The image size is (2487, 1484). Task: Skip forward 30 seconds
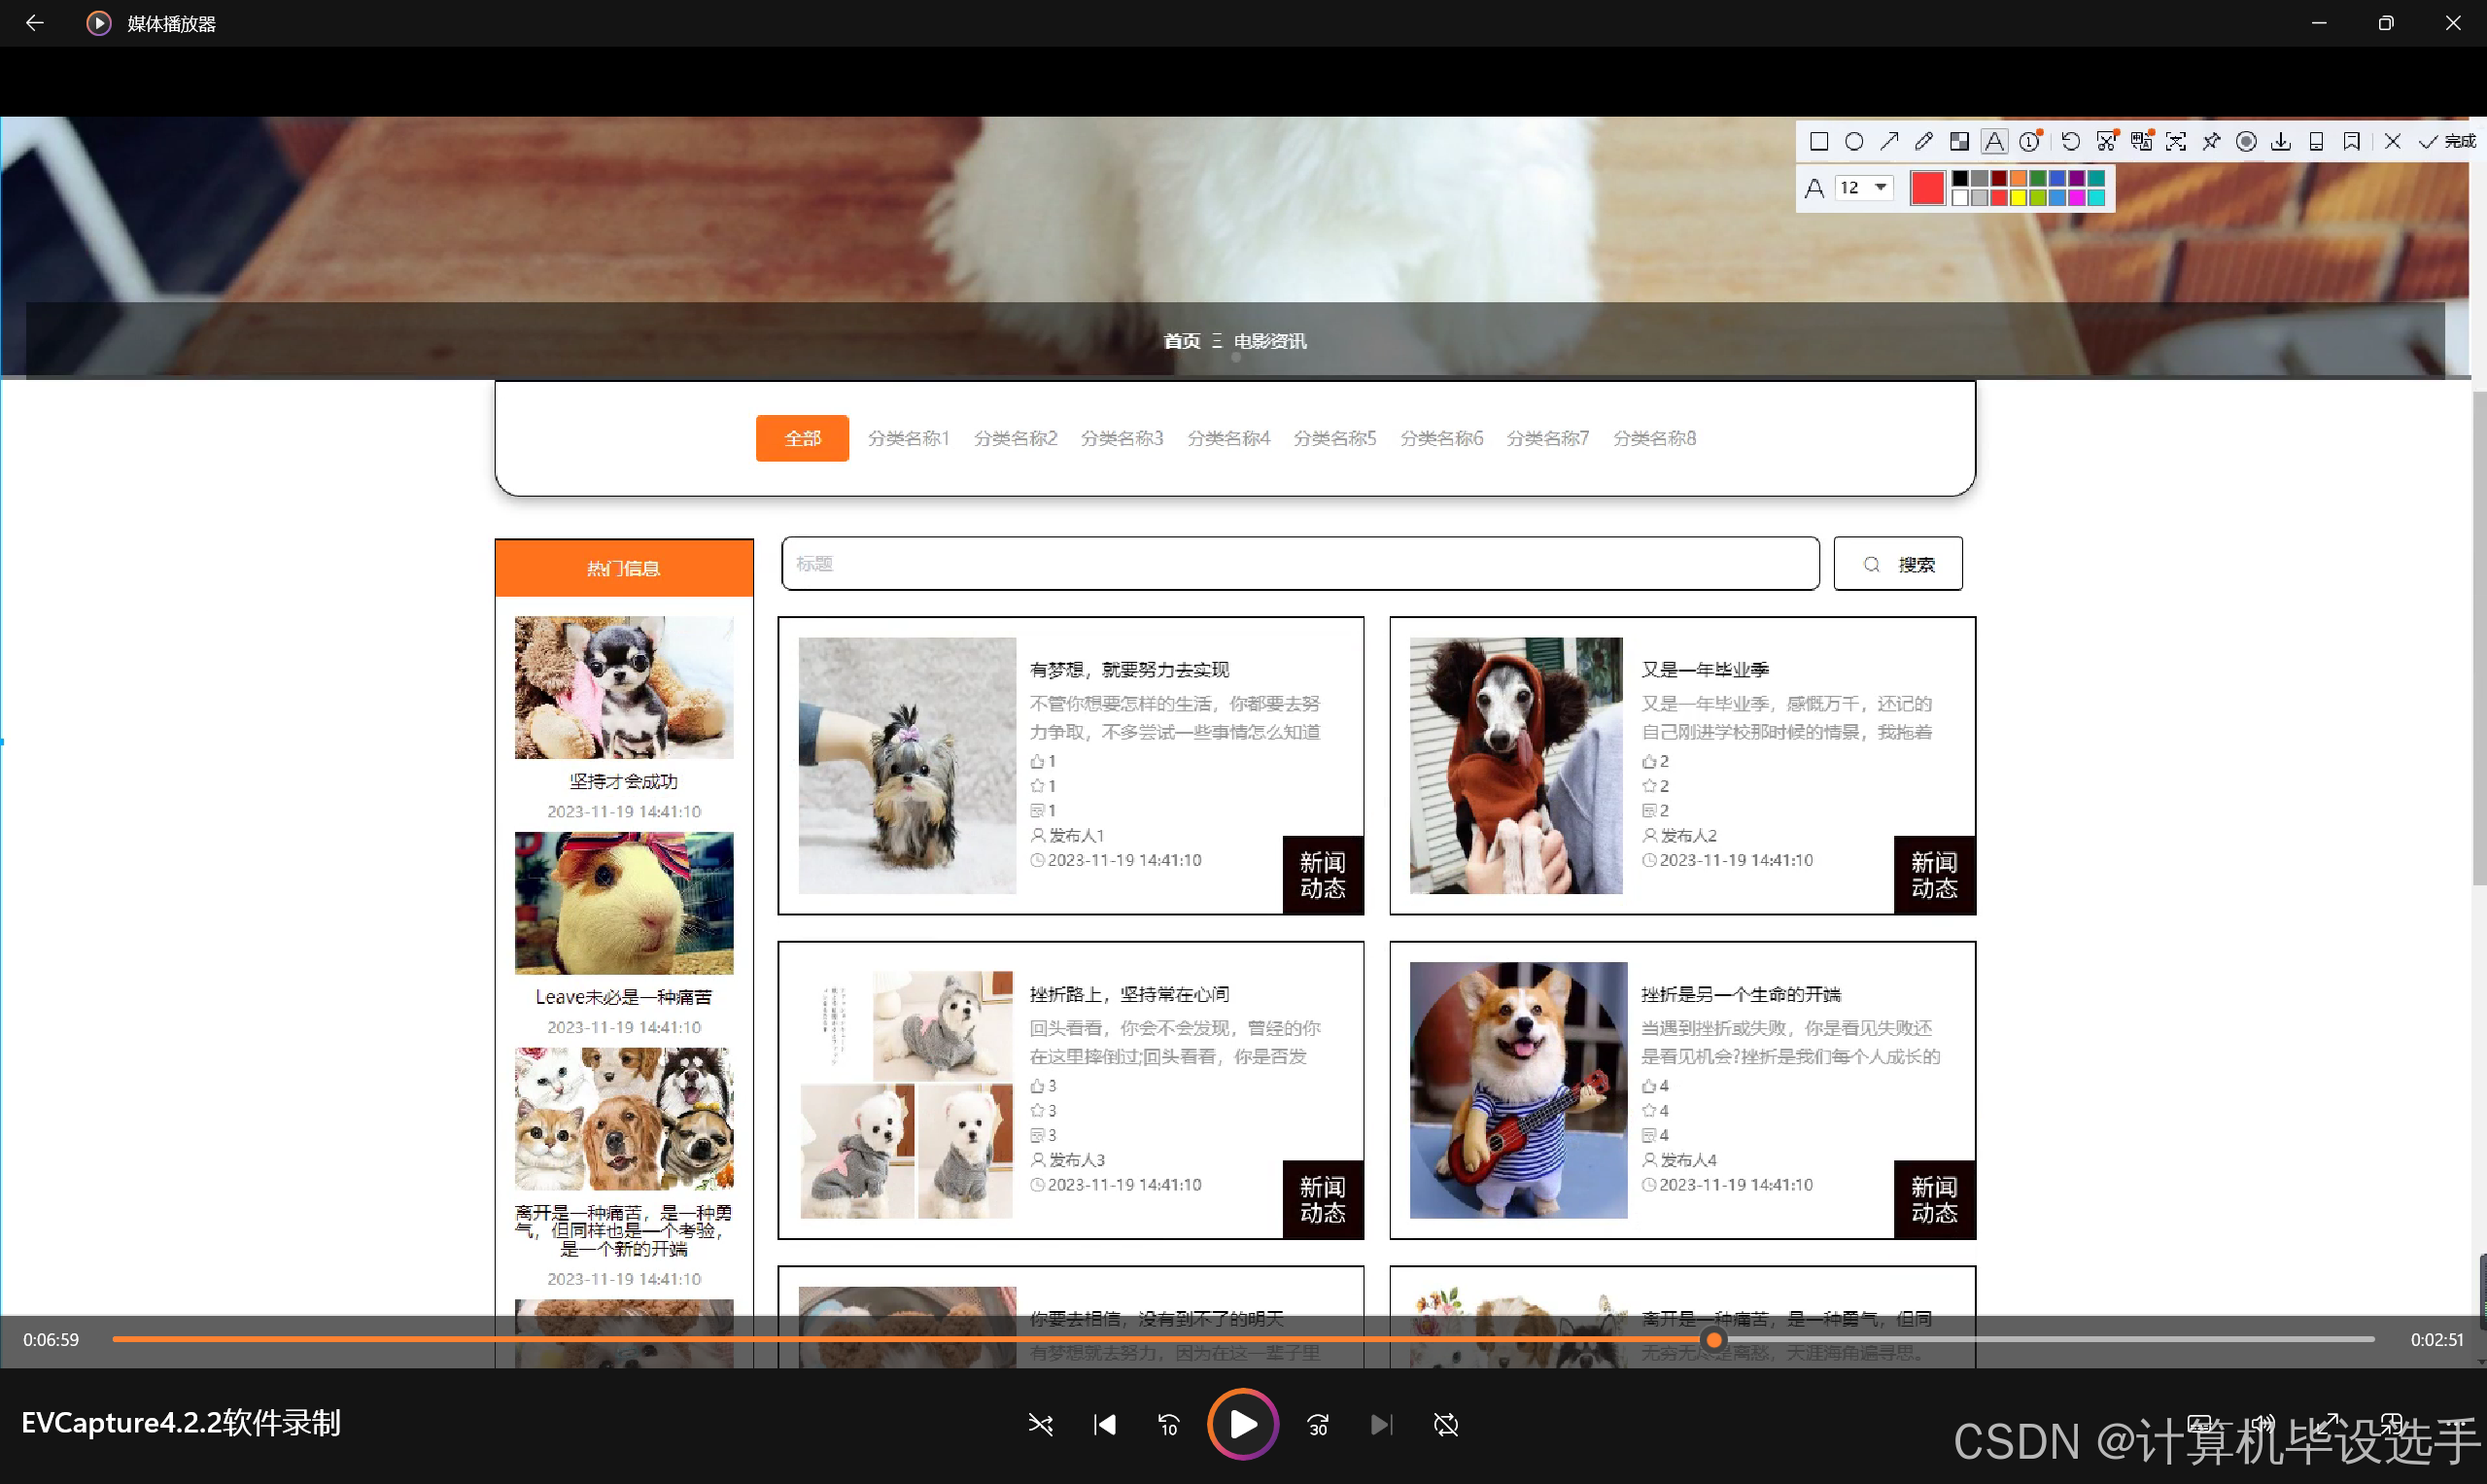(x=1318, y=1424)
